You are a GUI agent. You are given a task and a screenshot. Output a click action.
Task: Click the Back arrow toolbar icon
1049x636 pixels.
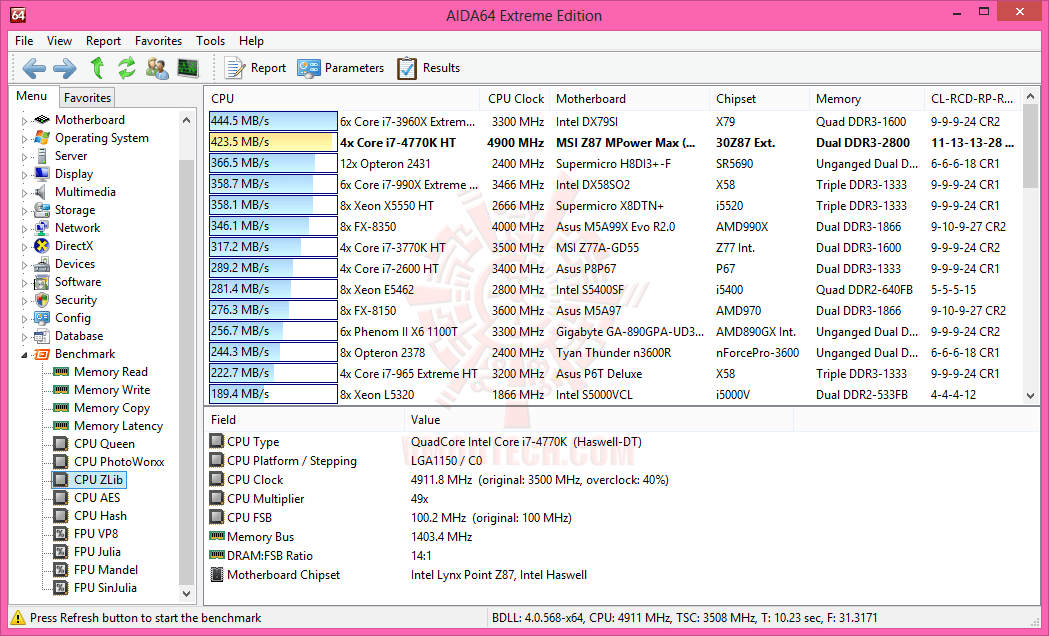point(34,68)
